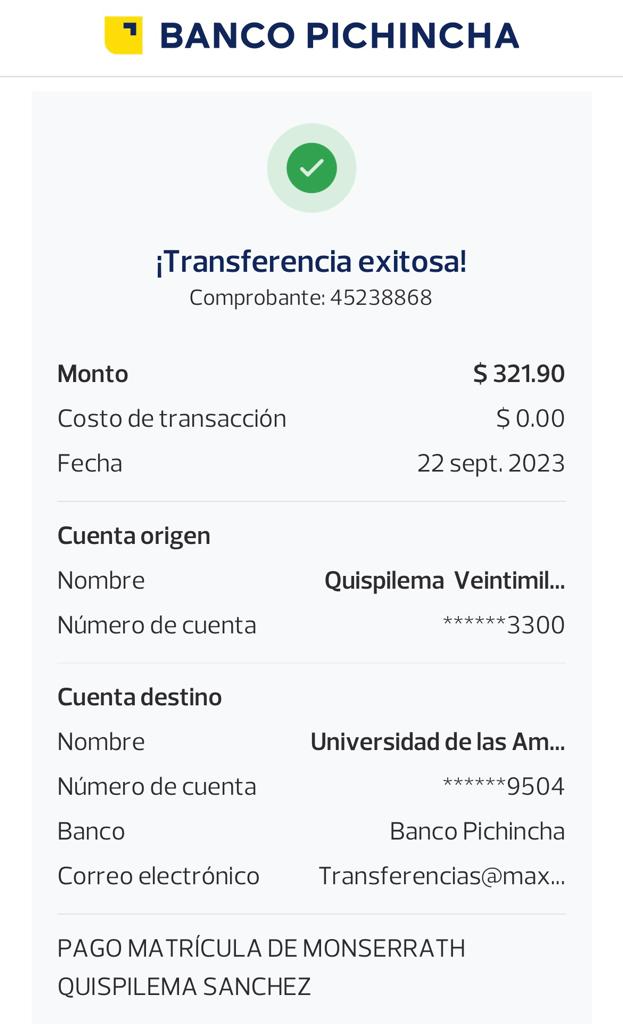Expand the truncated name Quispilema Veintimil...

click(444, 581)
